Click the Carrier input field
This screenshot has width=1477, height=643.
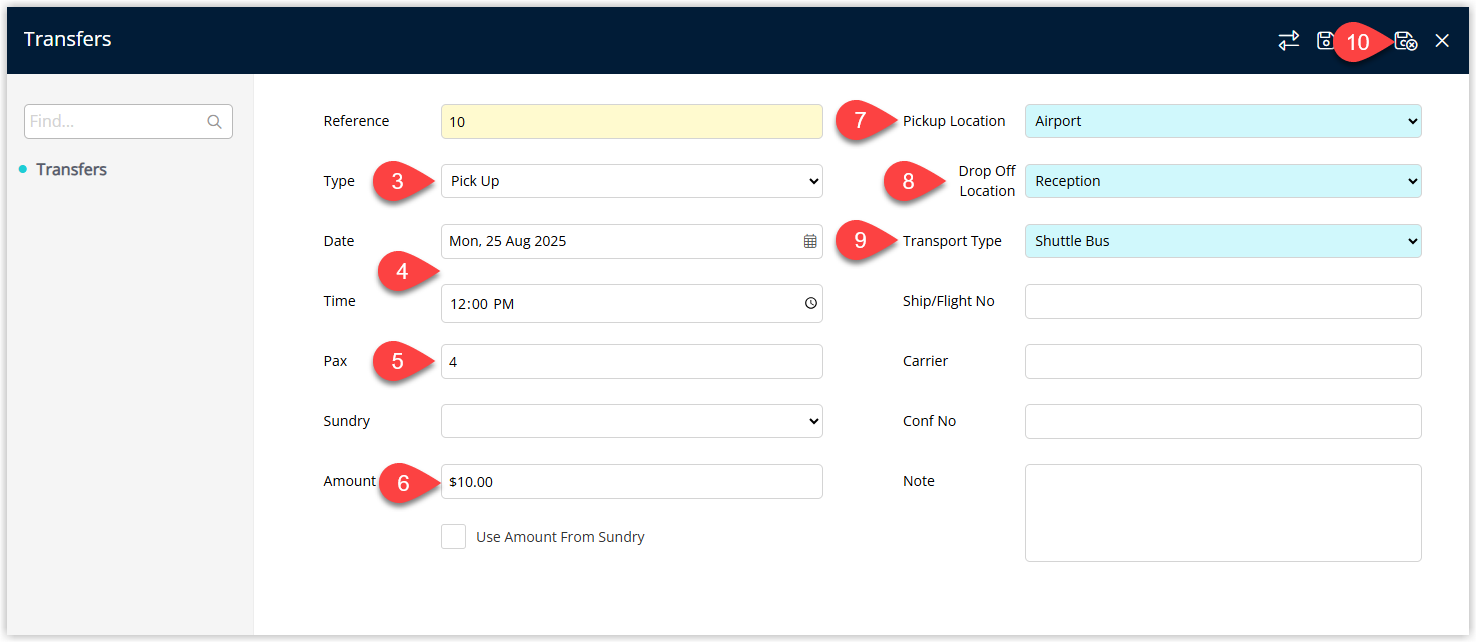coord(1223,361)
